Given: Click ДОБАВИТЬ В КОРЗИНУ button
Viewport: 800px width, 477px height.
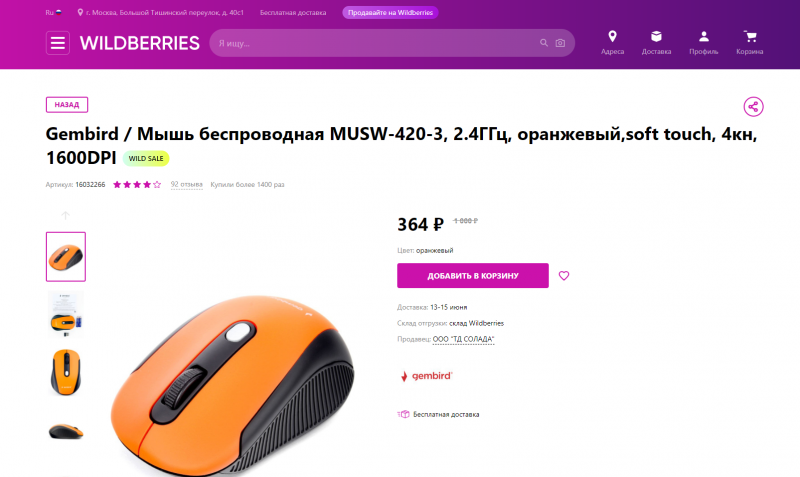Looking at the screenshot, I should tap(473, 275).
